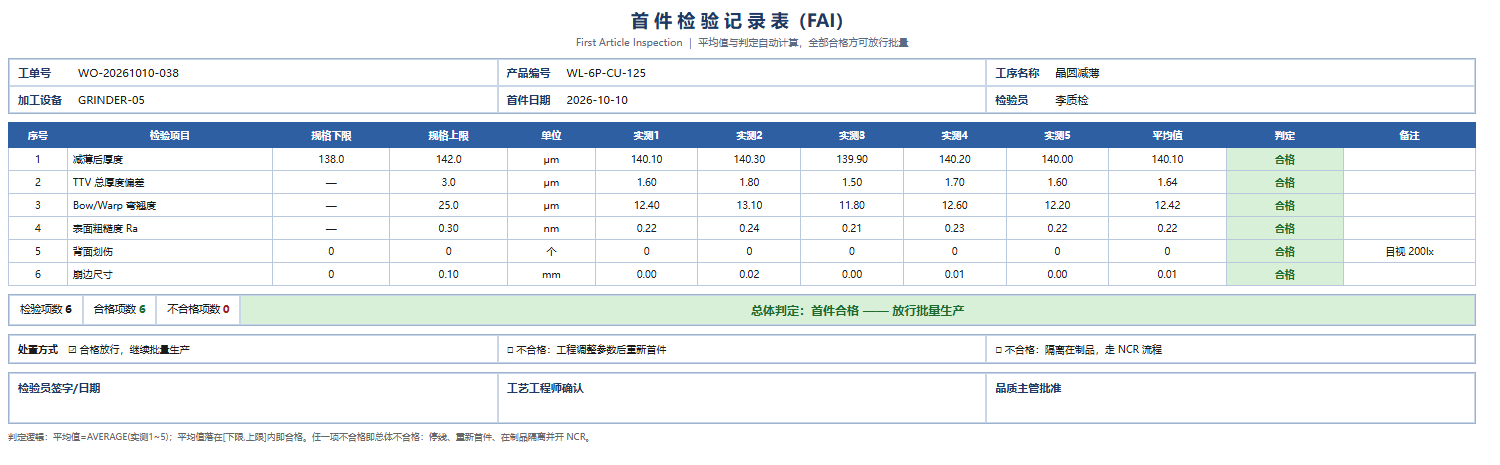Click the 实测4 value 140.20
The height and width of the screenshot is (465, 1500).
[x=955, y=159]
